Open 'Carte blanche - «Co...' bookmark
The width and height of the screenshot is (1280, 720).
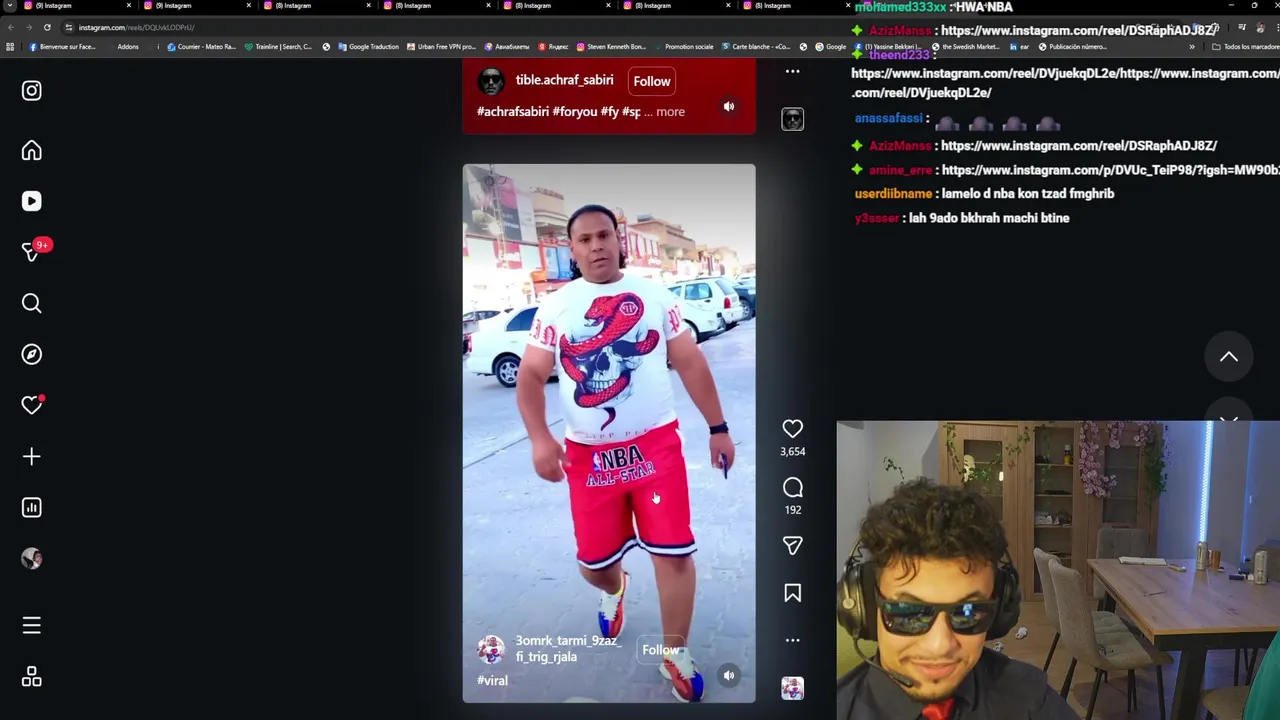[x=756, y=47]
